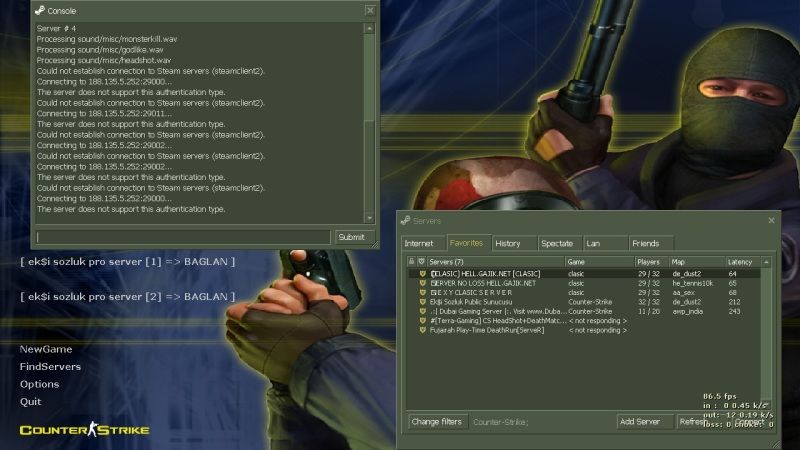Click ek$i sozluk pro server [1] BAGLAN link
This screenshot has height=450, width=800.
(128, 262)
